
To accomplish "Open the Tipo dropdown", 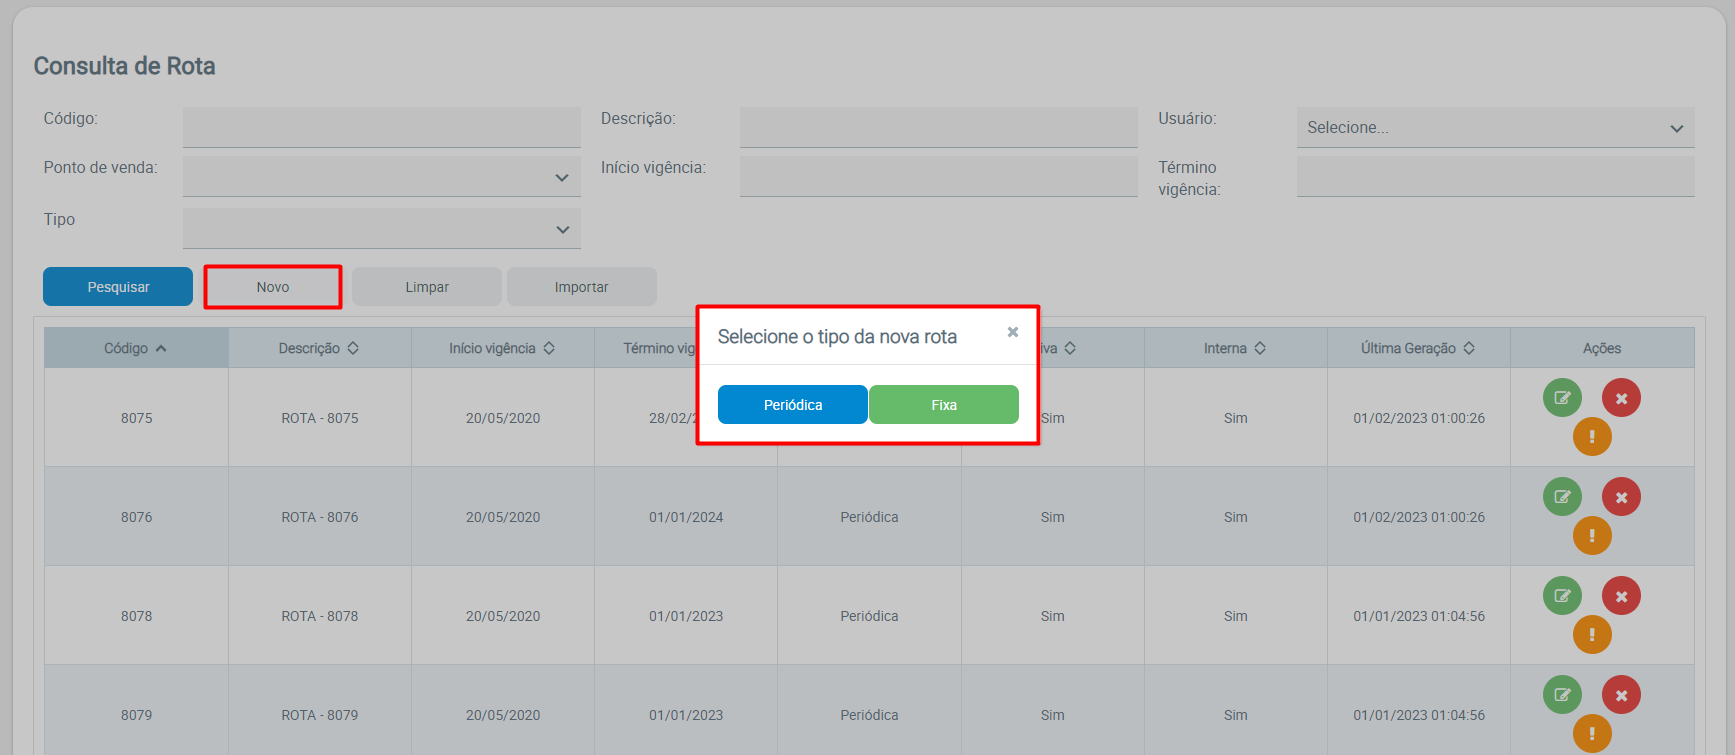I will [x=381, y=229].
